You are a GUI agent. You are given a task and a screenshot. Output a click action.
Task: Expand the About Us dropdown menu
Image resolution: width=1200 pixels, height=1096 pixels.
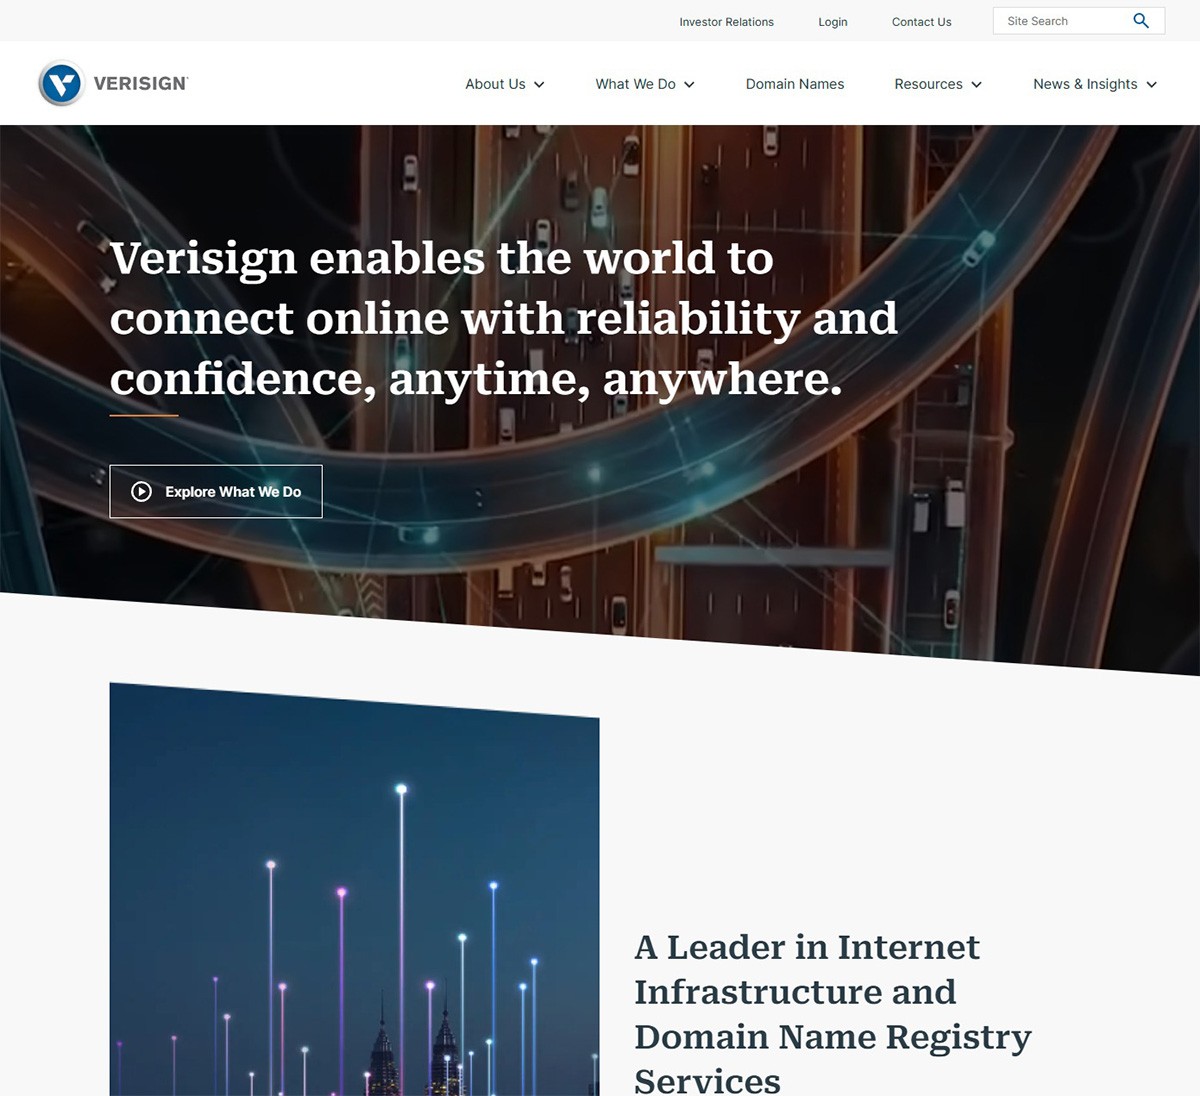tap(495, 84)
